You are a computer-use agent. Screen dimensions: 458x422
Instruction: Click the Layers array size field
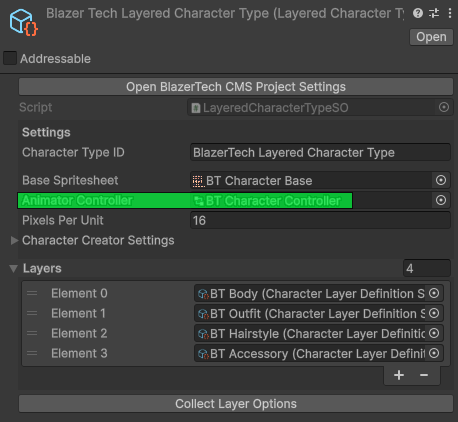427,268
